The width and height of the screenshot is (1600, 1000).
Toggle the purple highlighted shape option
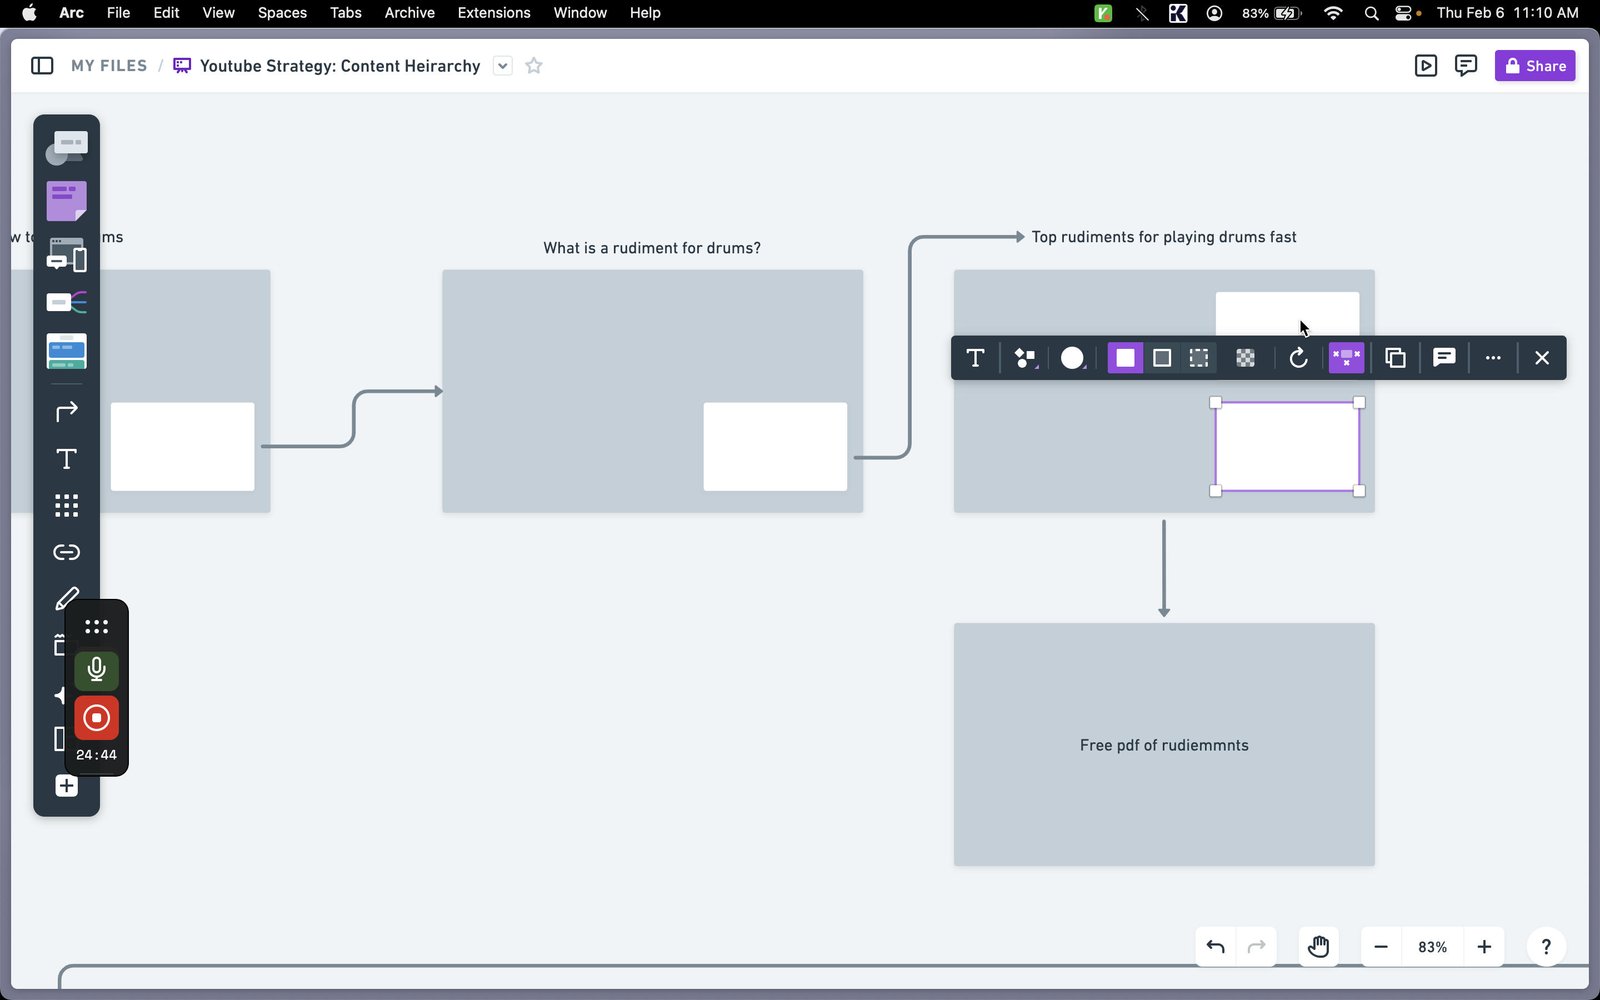(x=1346, y=358)
